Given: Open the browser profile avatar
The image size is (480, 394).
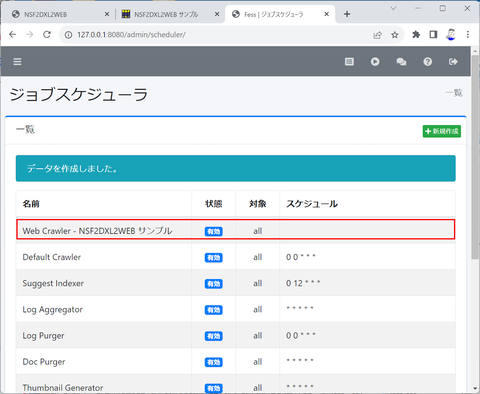Looking at the screenshot, I should [451, 34].
